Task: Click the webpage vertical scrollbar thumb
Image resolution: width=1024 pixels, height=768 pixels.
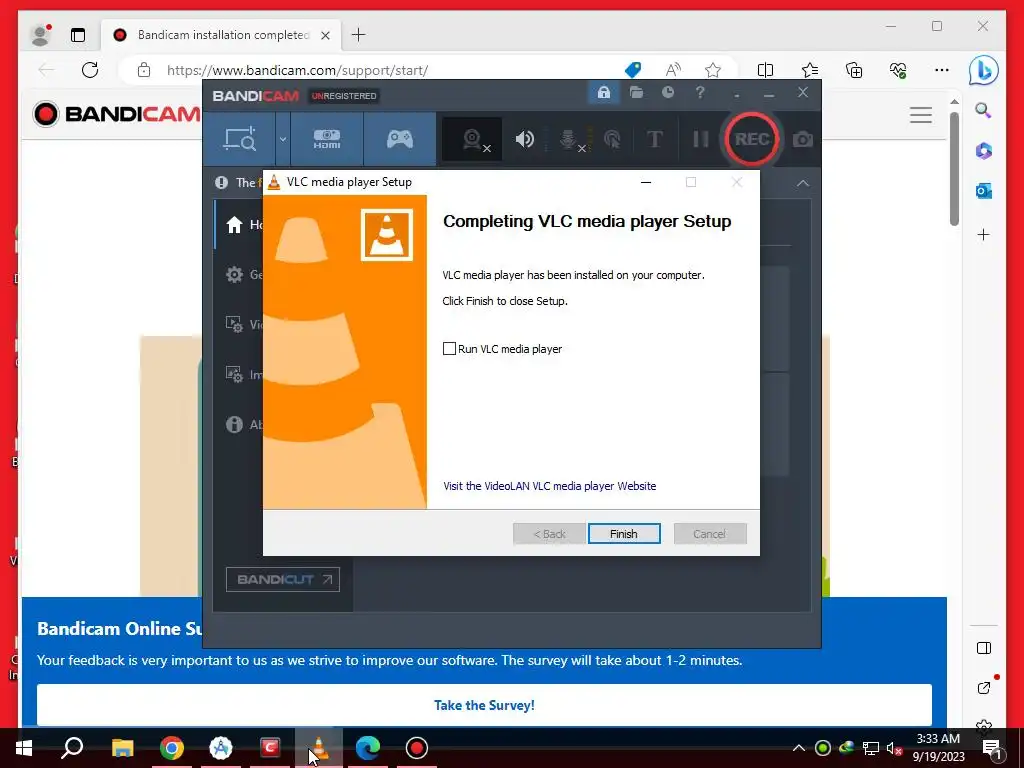Action: [954, 168]
